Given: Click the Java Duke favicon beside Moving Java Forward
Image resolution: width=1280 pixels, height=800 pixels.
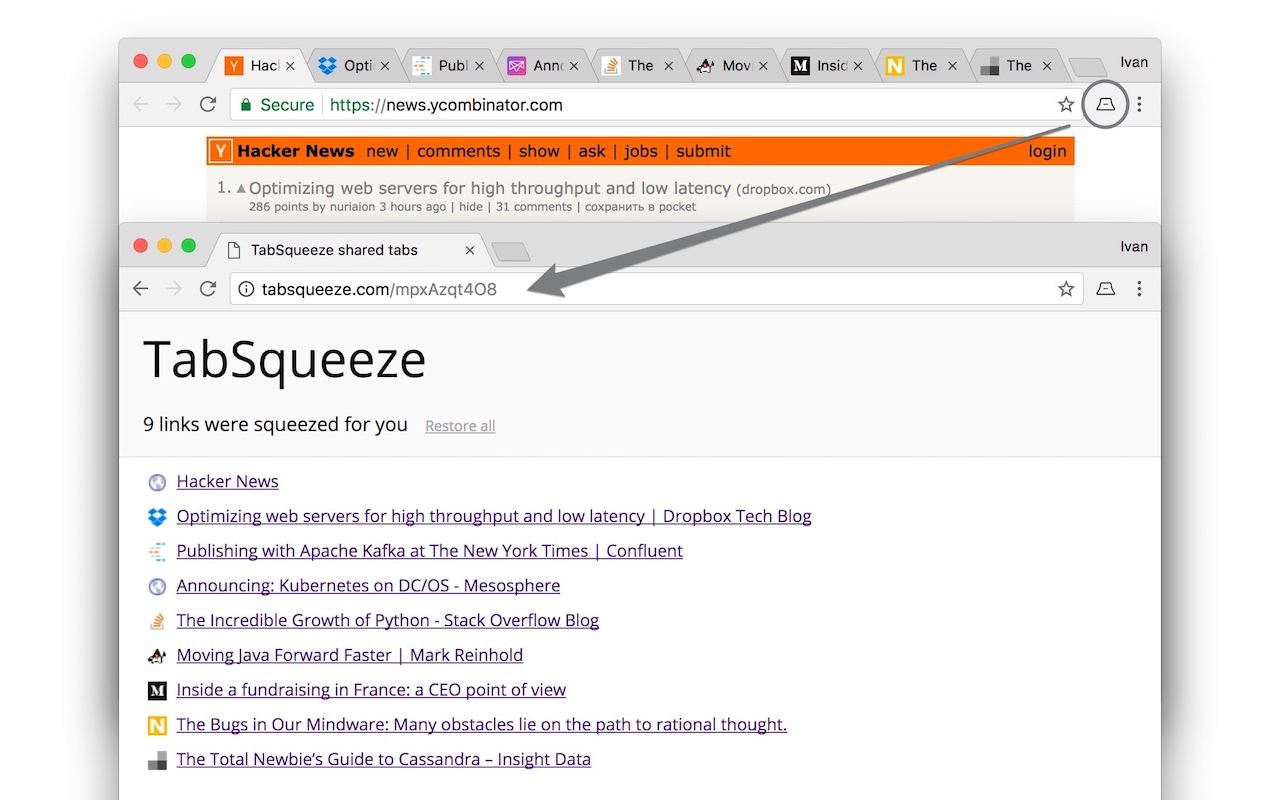Looking at the screenshot, I should click(x=157, y=656).
